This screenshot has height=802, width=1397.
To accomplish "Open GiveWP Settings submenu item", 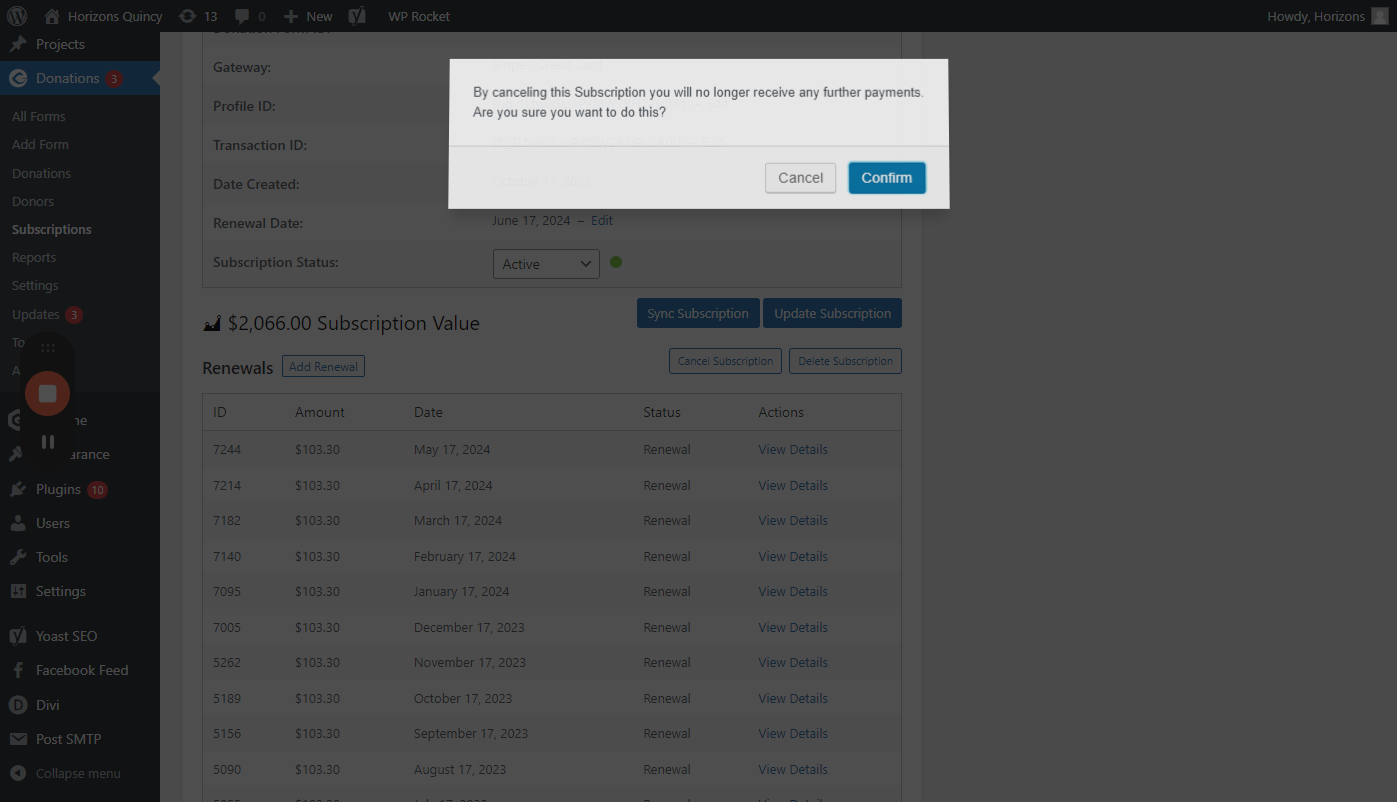I will click(x=35, y=285).
